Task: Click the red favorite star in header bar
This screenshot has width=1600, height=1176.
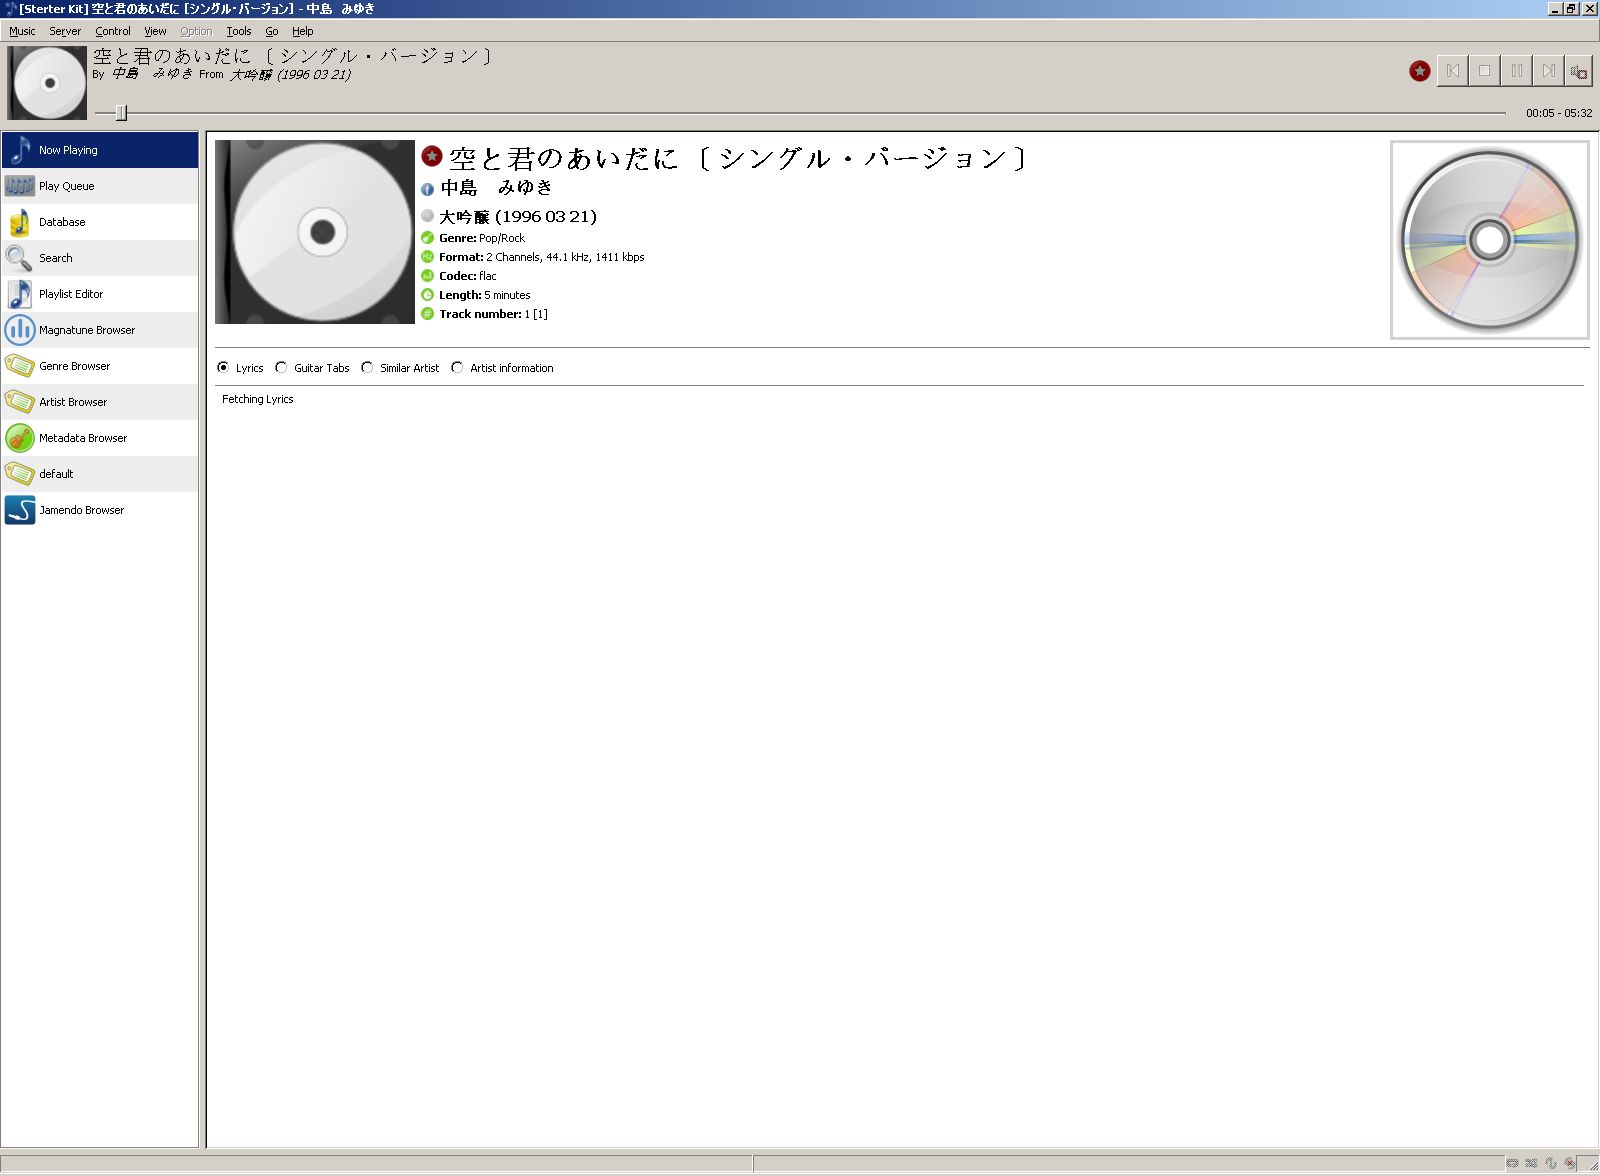Action: point(1419,71)
